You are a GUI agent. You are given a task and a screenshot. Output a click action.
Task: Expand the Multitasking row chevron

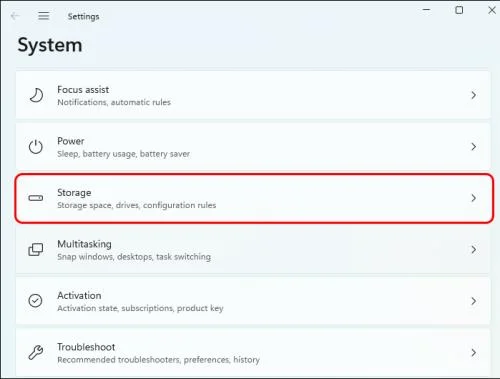click(x=473, y=250)
